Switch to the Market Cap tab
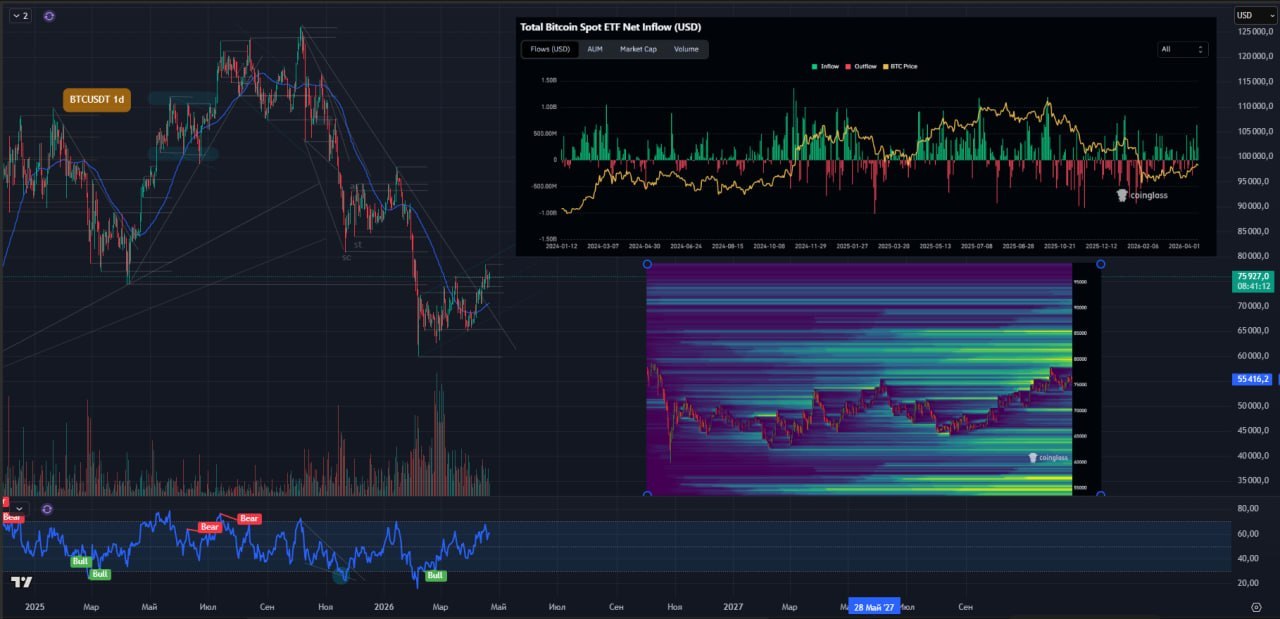Viewport: 1280px width, 619px height. [x=638, y=49]
